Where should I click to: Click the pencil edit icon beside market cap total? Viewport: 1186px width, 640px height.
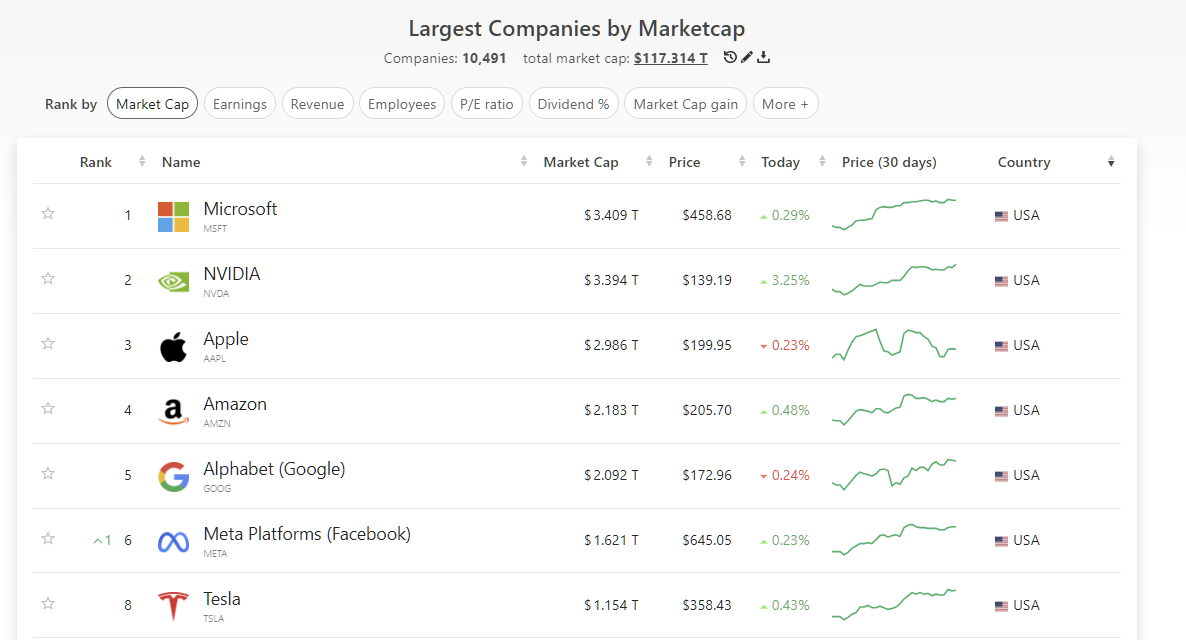[x=747, y=57]
